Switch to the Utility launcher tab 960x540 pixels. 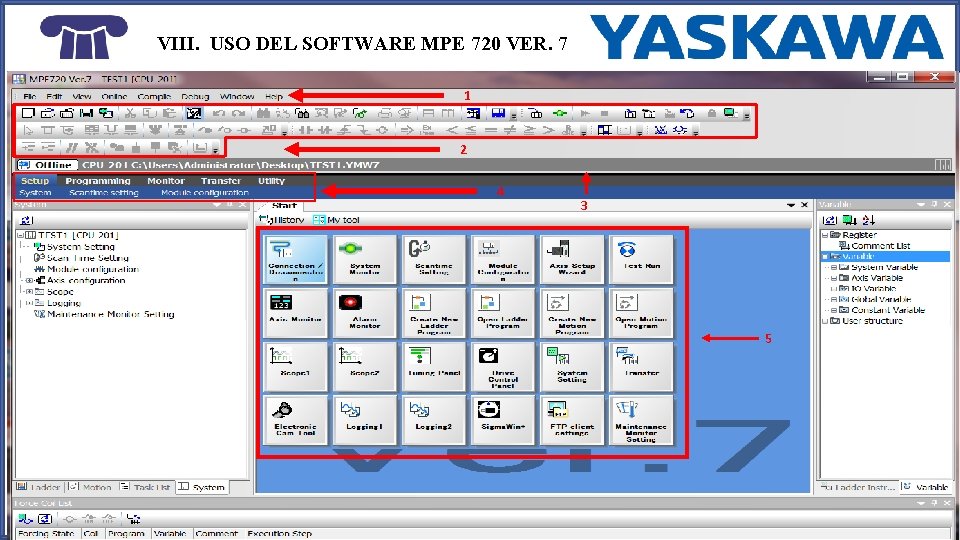(x=271, y=181)
